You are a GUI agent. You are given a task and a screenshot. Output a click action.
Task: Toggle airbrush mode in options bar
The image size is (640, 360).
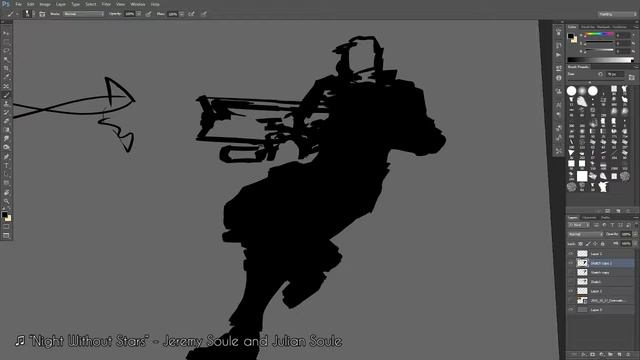(x=191, y=14)
